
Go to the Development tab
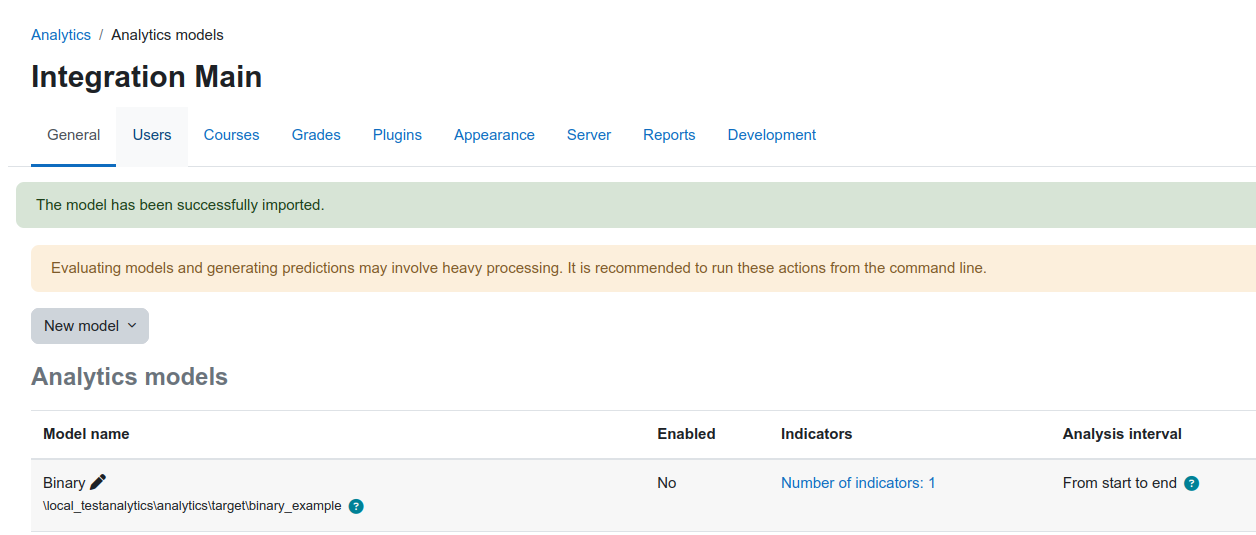772,135
